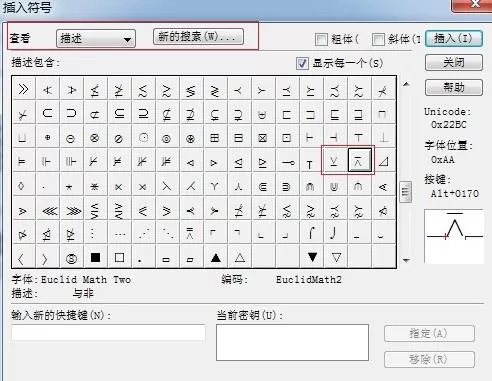
Task: Click the Unicode value 0x22BC
Action: (449, 125)
